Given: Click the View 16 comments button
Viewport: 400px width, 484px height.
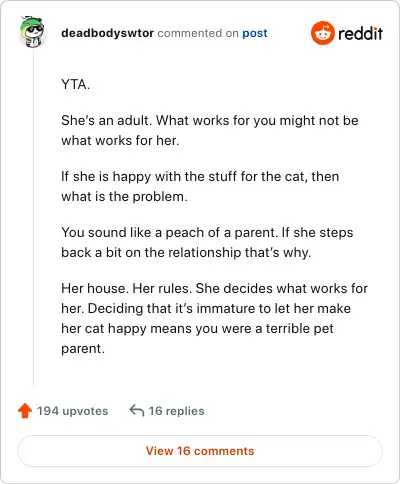Looking at the screenshot, I should coord(200,451).
